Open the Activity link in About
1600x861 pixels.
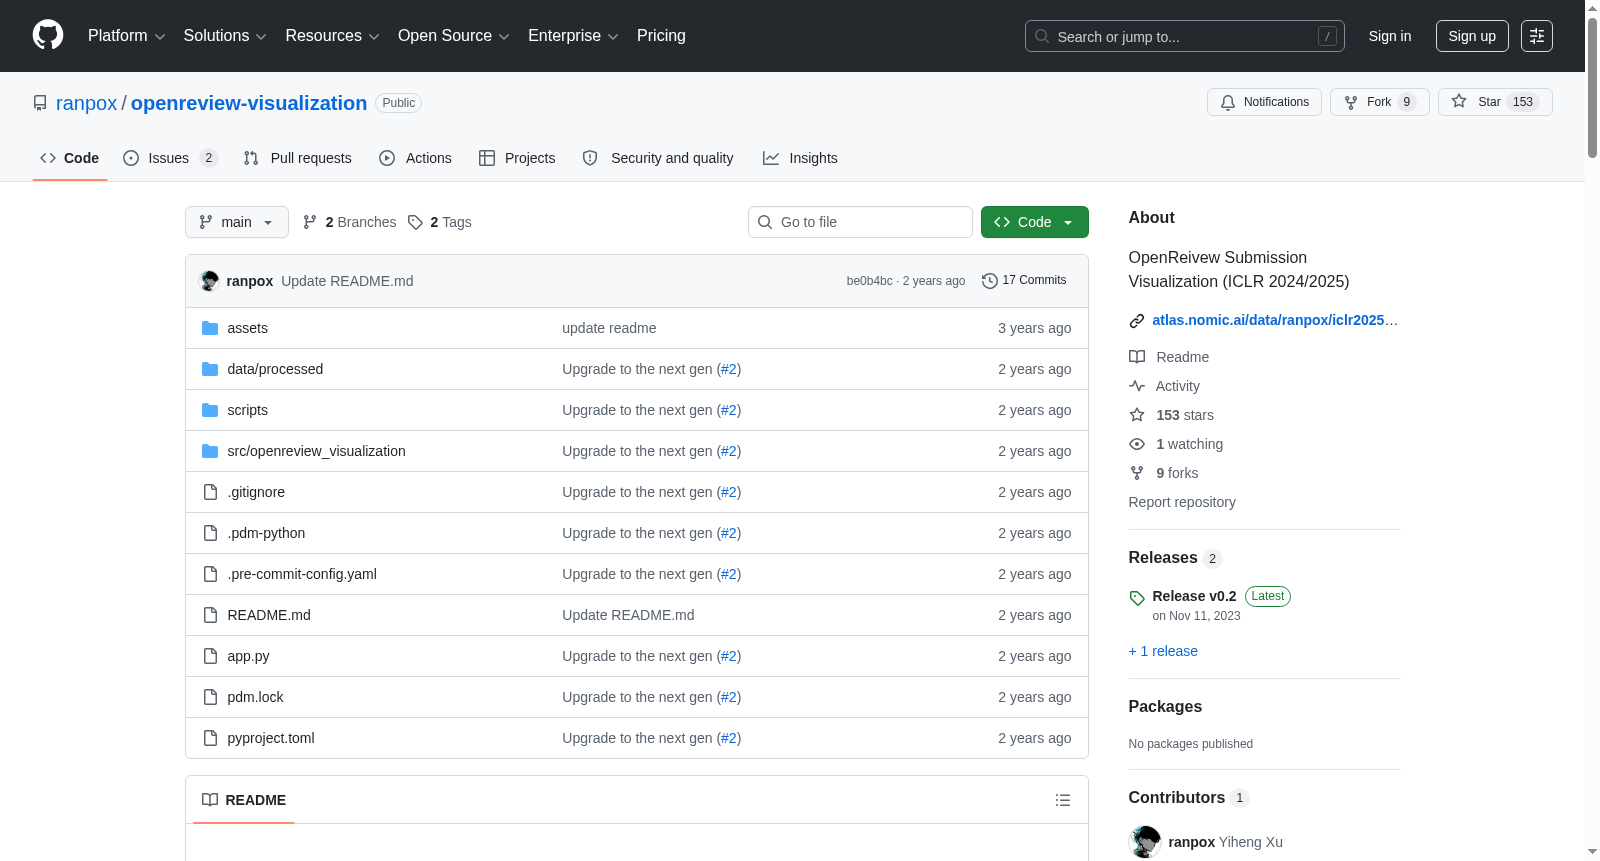(x=1164, y=386)
